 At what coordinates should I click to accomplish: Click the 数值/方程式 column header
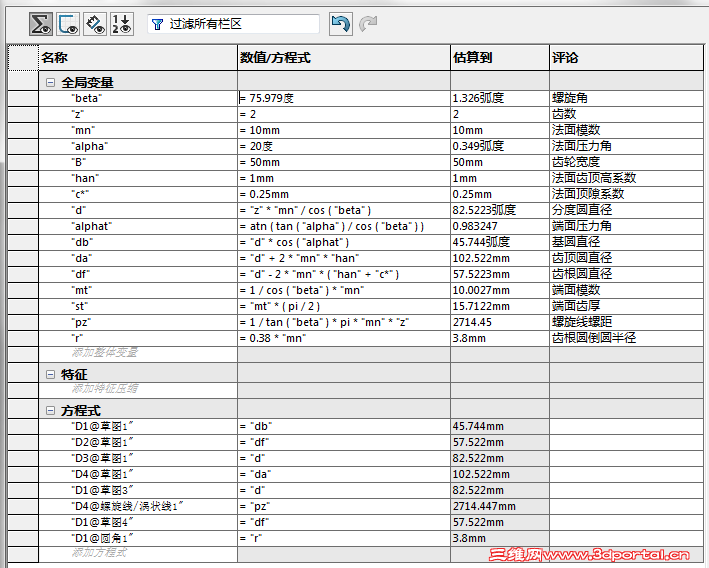tap(344, 57)
